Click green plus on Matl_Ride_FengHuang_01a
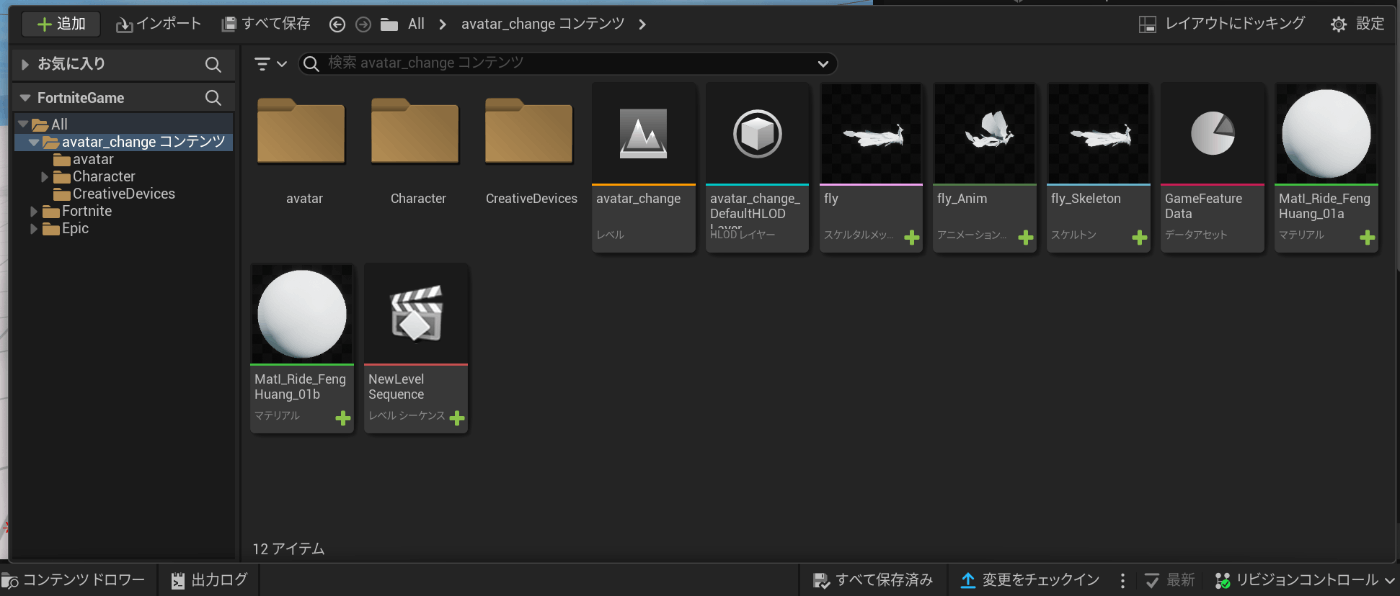Screen dimensions: 1400x596 (1368, 238)
